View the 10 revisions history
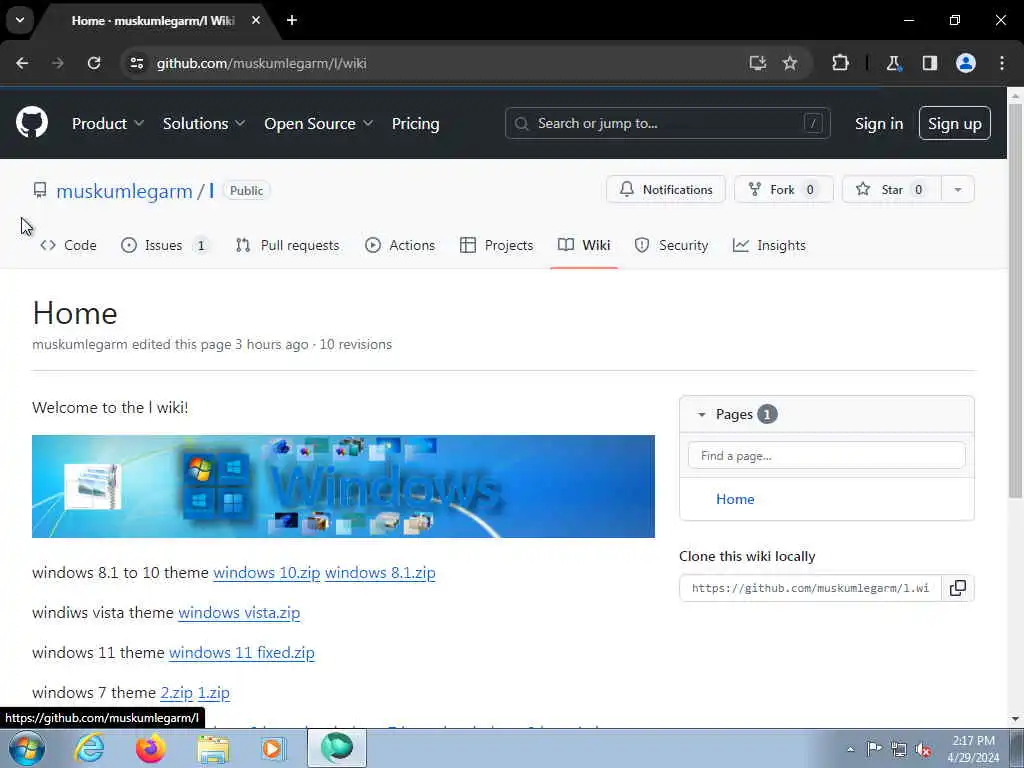The height and width of the screenshot is (768, 1024). pyautogui.click(x=355, y=344)
